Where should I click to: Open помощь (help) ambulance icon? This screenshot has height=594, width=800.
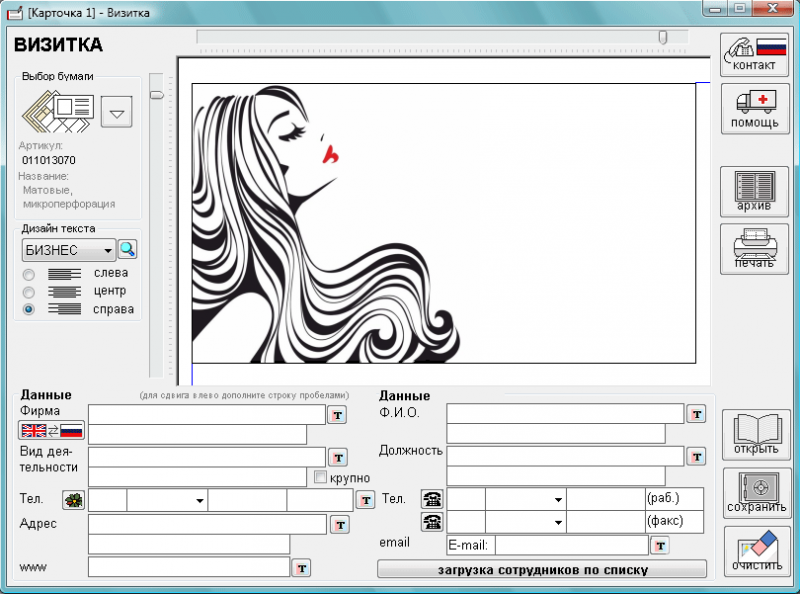755,109
